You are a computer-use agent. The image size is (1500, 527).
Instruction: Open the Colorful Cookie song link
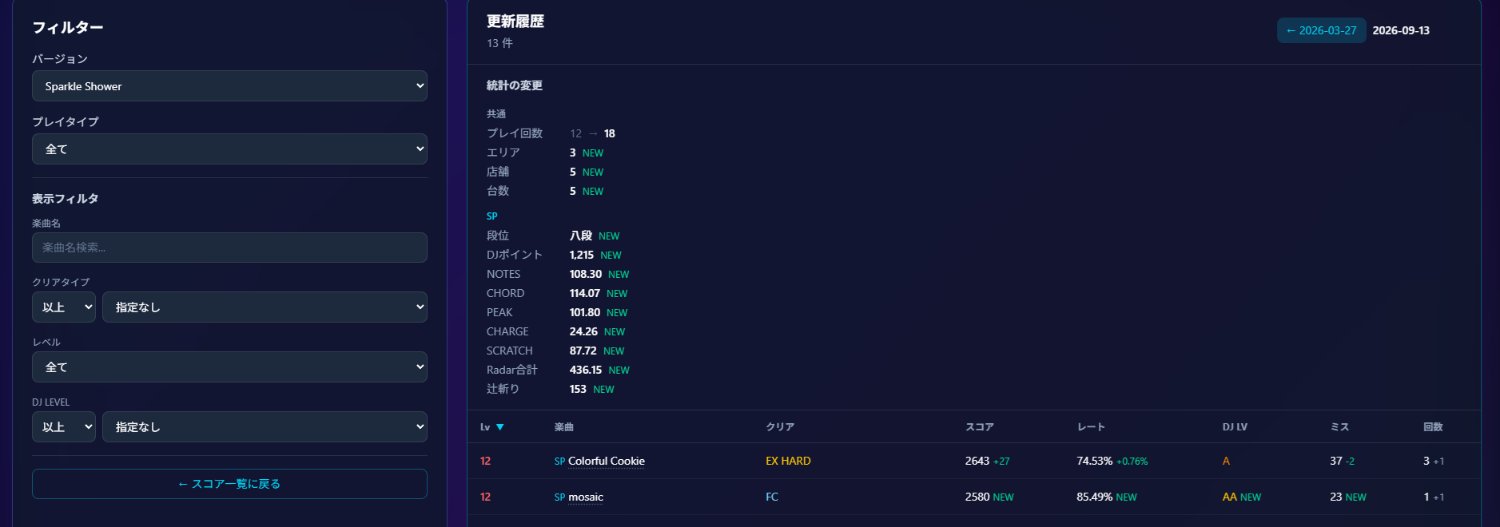(606, 461)
